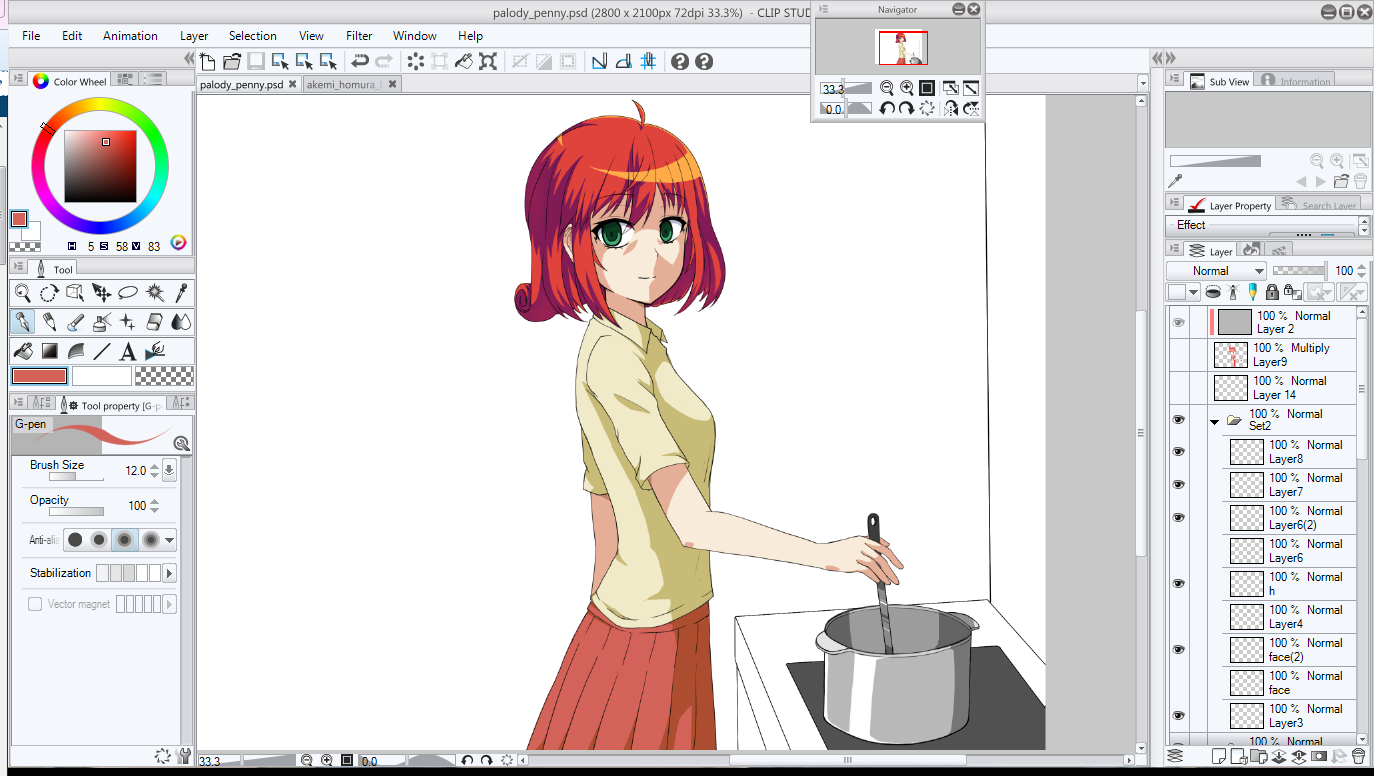Click New Raster Layer button
This screenshot has width=1374, height=776.
tap(1218, 756)
